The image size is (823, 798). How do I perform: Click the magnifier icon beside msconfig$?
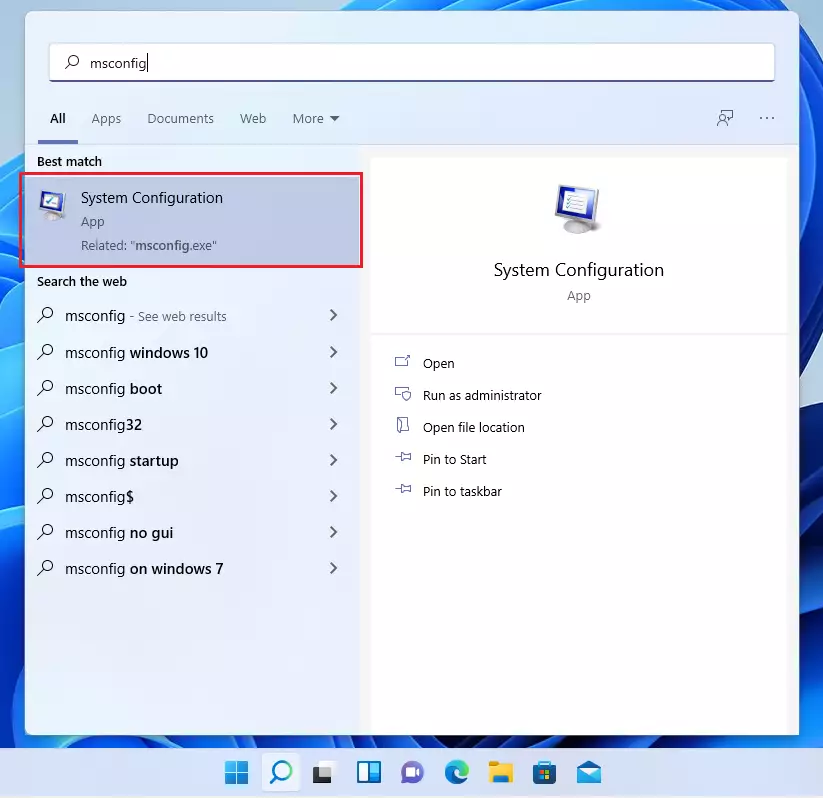[x=46, y=496]
